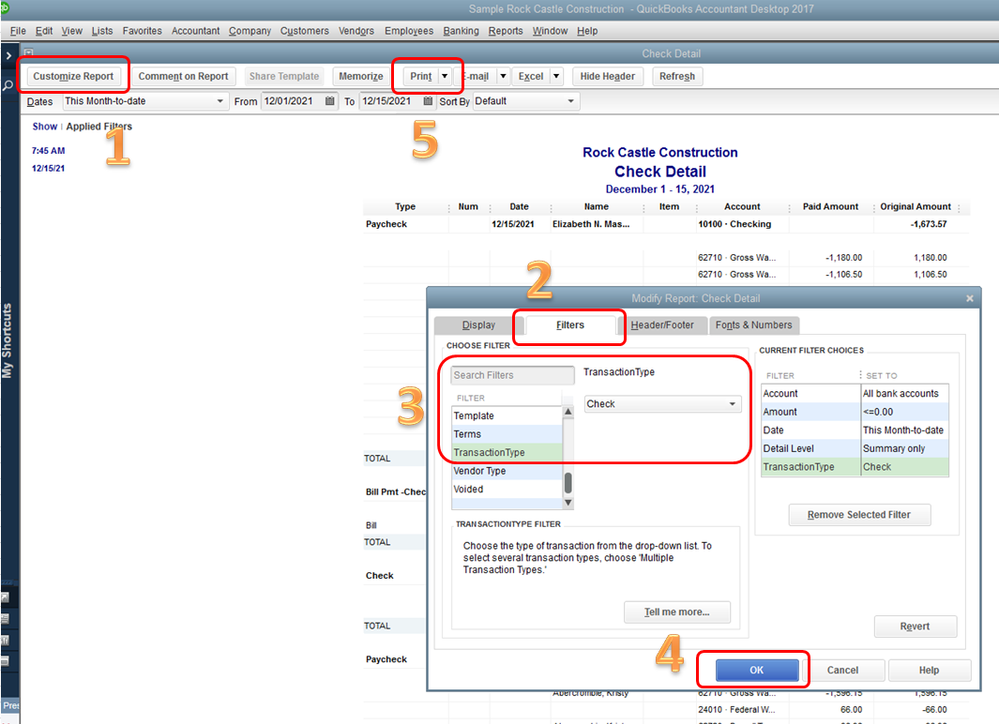Open the Accountant menu
The height and width of the screenshot is (724, 999).
click(x=196, y=31)
